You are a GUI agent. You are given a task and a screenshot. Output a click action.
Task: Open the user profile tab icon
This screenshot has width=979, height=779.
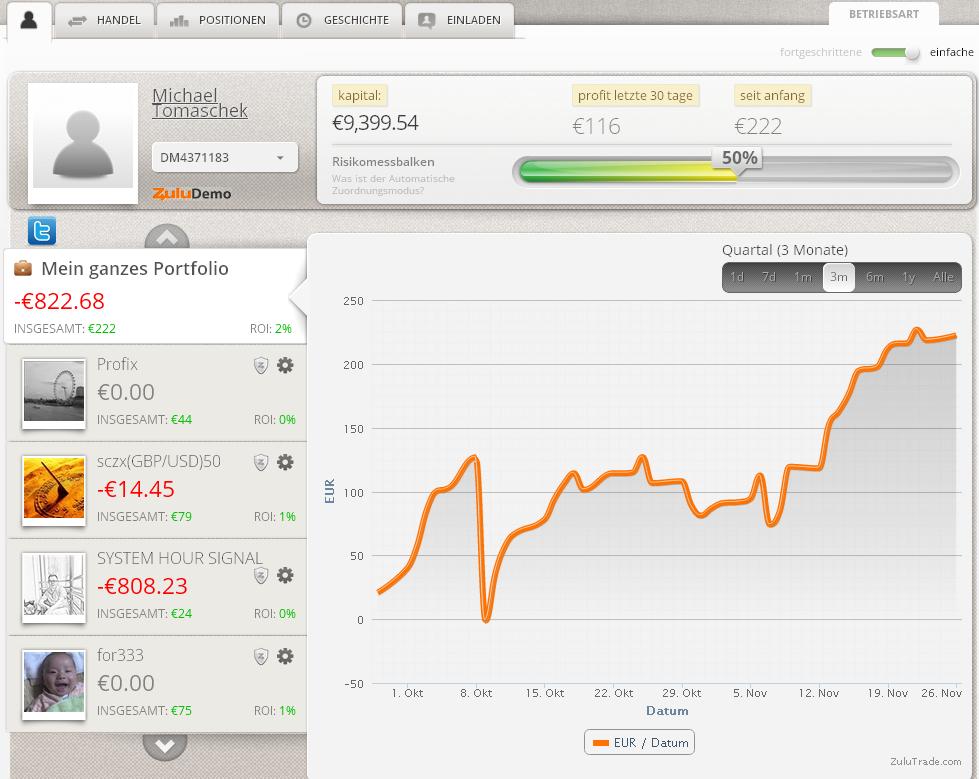[29, 19]
